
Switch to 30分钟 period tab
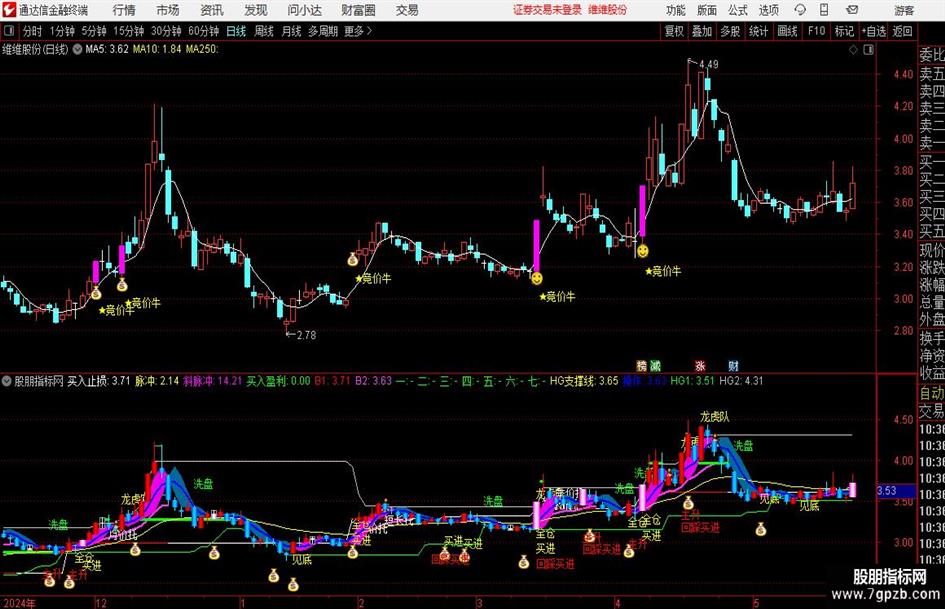pyautogui.click(x=166, y=31)
